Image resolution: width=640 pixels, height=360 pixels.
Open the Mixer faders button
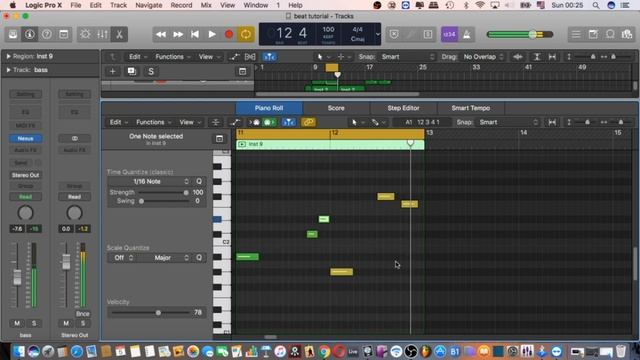pos(102,34)
